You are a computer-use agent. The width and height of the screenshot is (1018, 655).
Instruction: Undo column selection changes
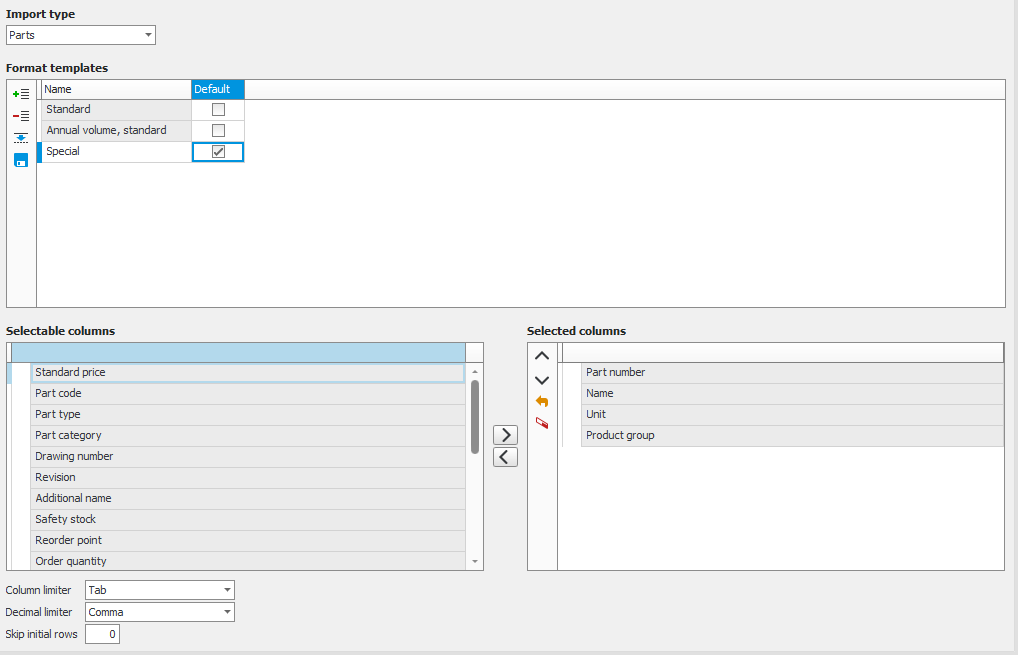click(541, 401)
